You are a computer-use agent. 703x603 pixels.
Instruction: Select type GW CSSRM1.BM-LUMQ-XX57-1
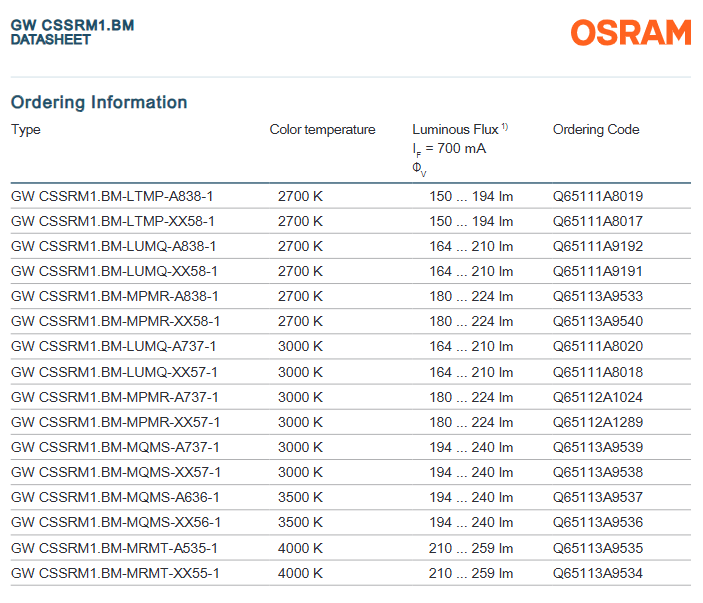pos(114,373)
